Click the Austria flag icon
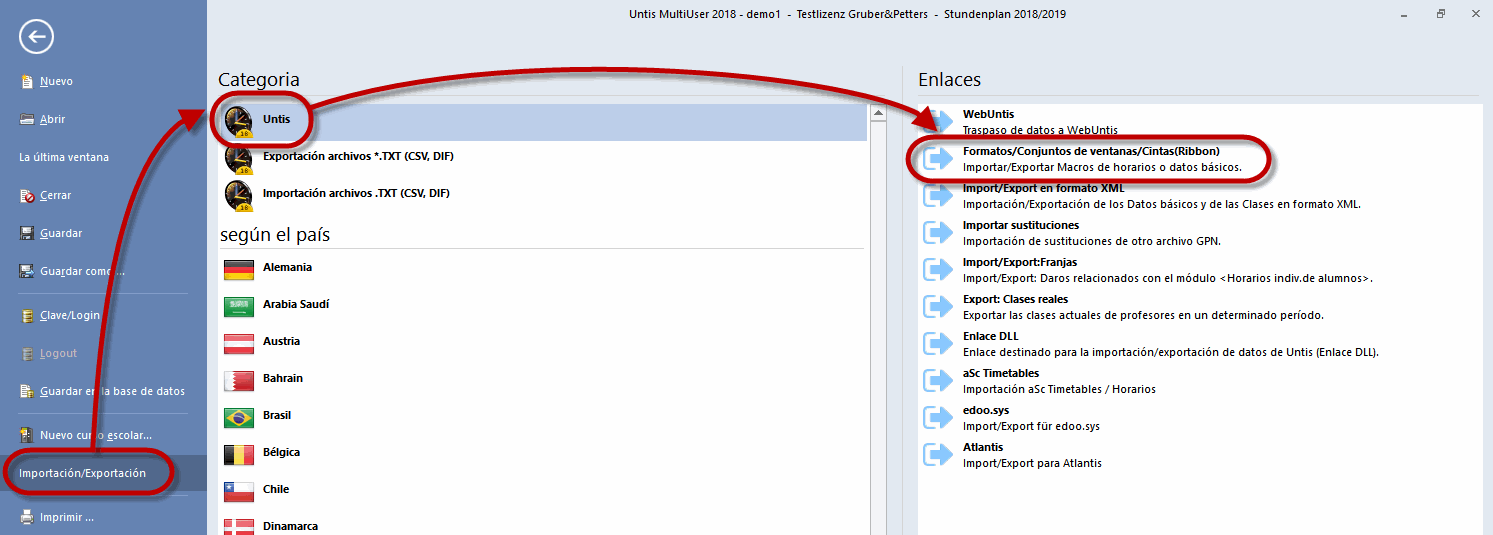 point(239,344)
